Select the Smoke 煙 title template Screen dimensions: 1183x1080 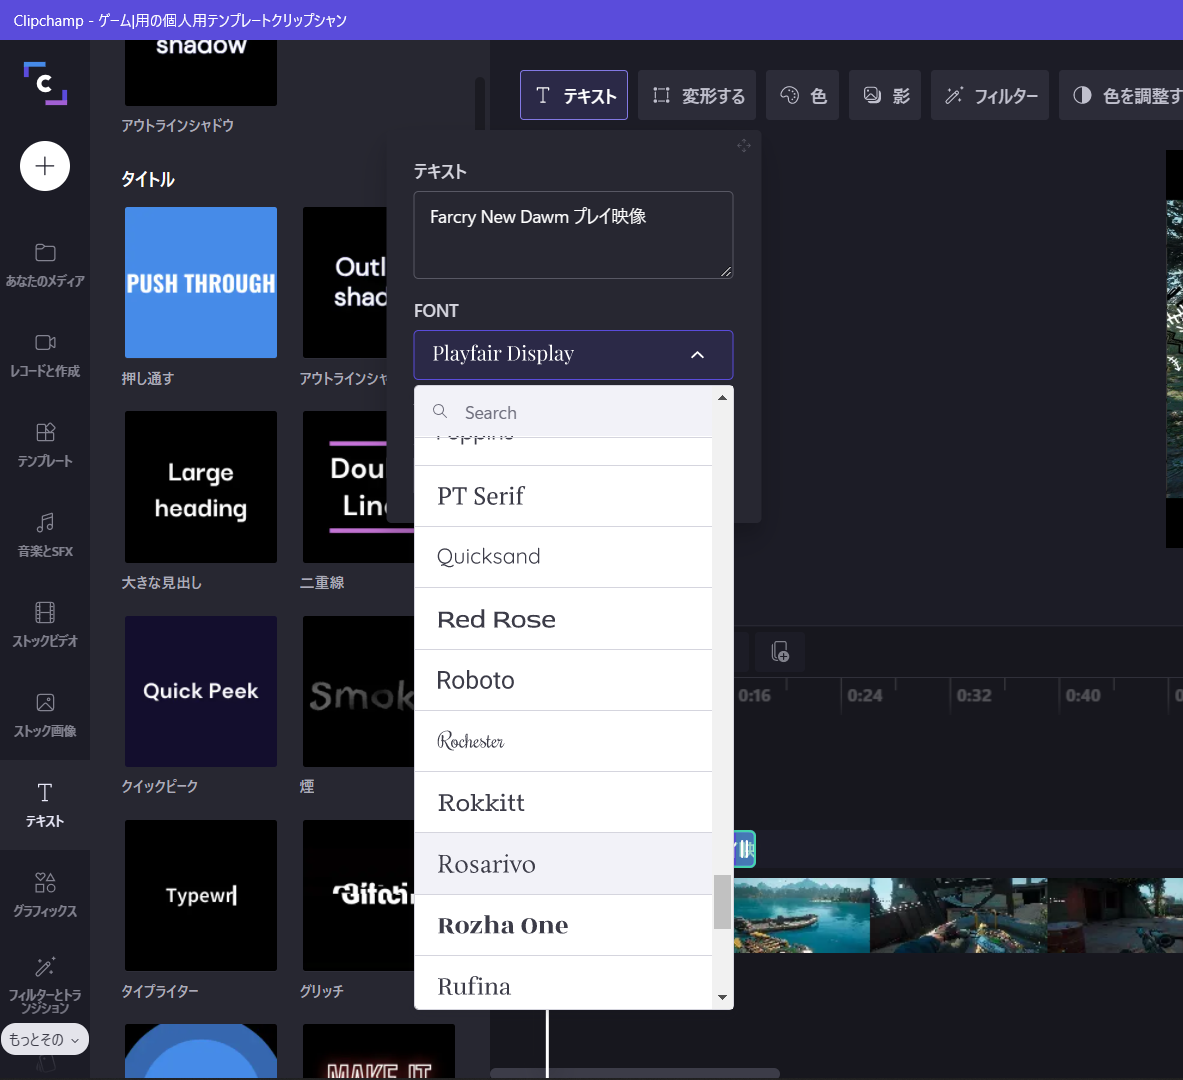(x=358, y=691)
